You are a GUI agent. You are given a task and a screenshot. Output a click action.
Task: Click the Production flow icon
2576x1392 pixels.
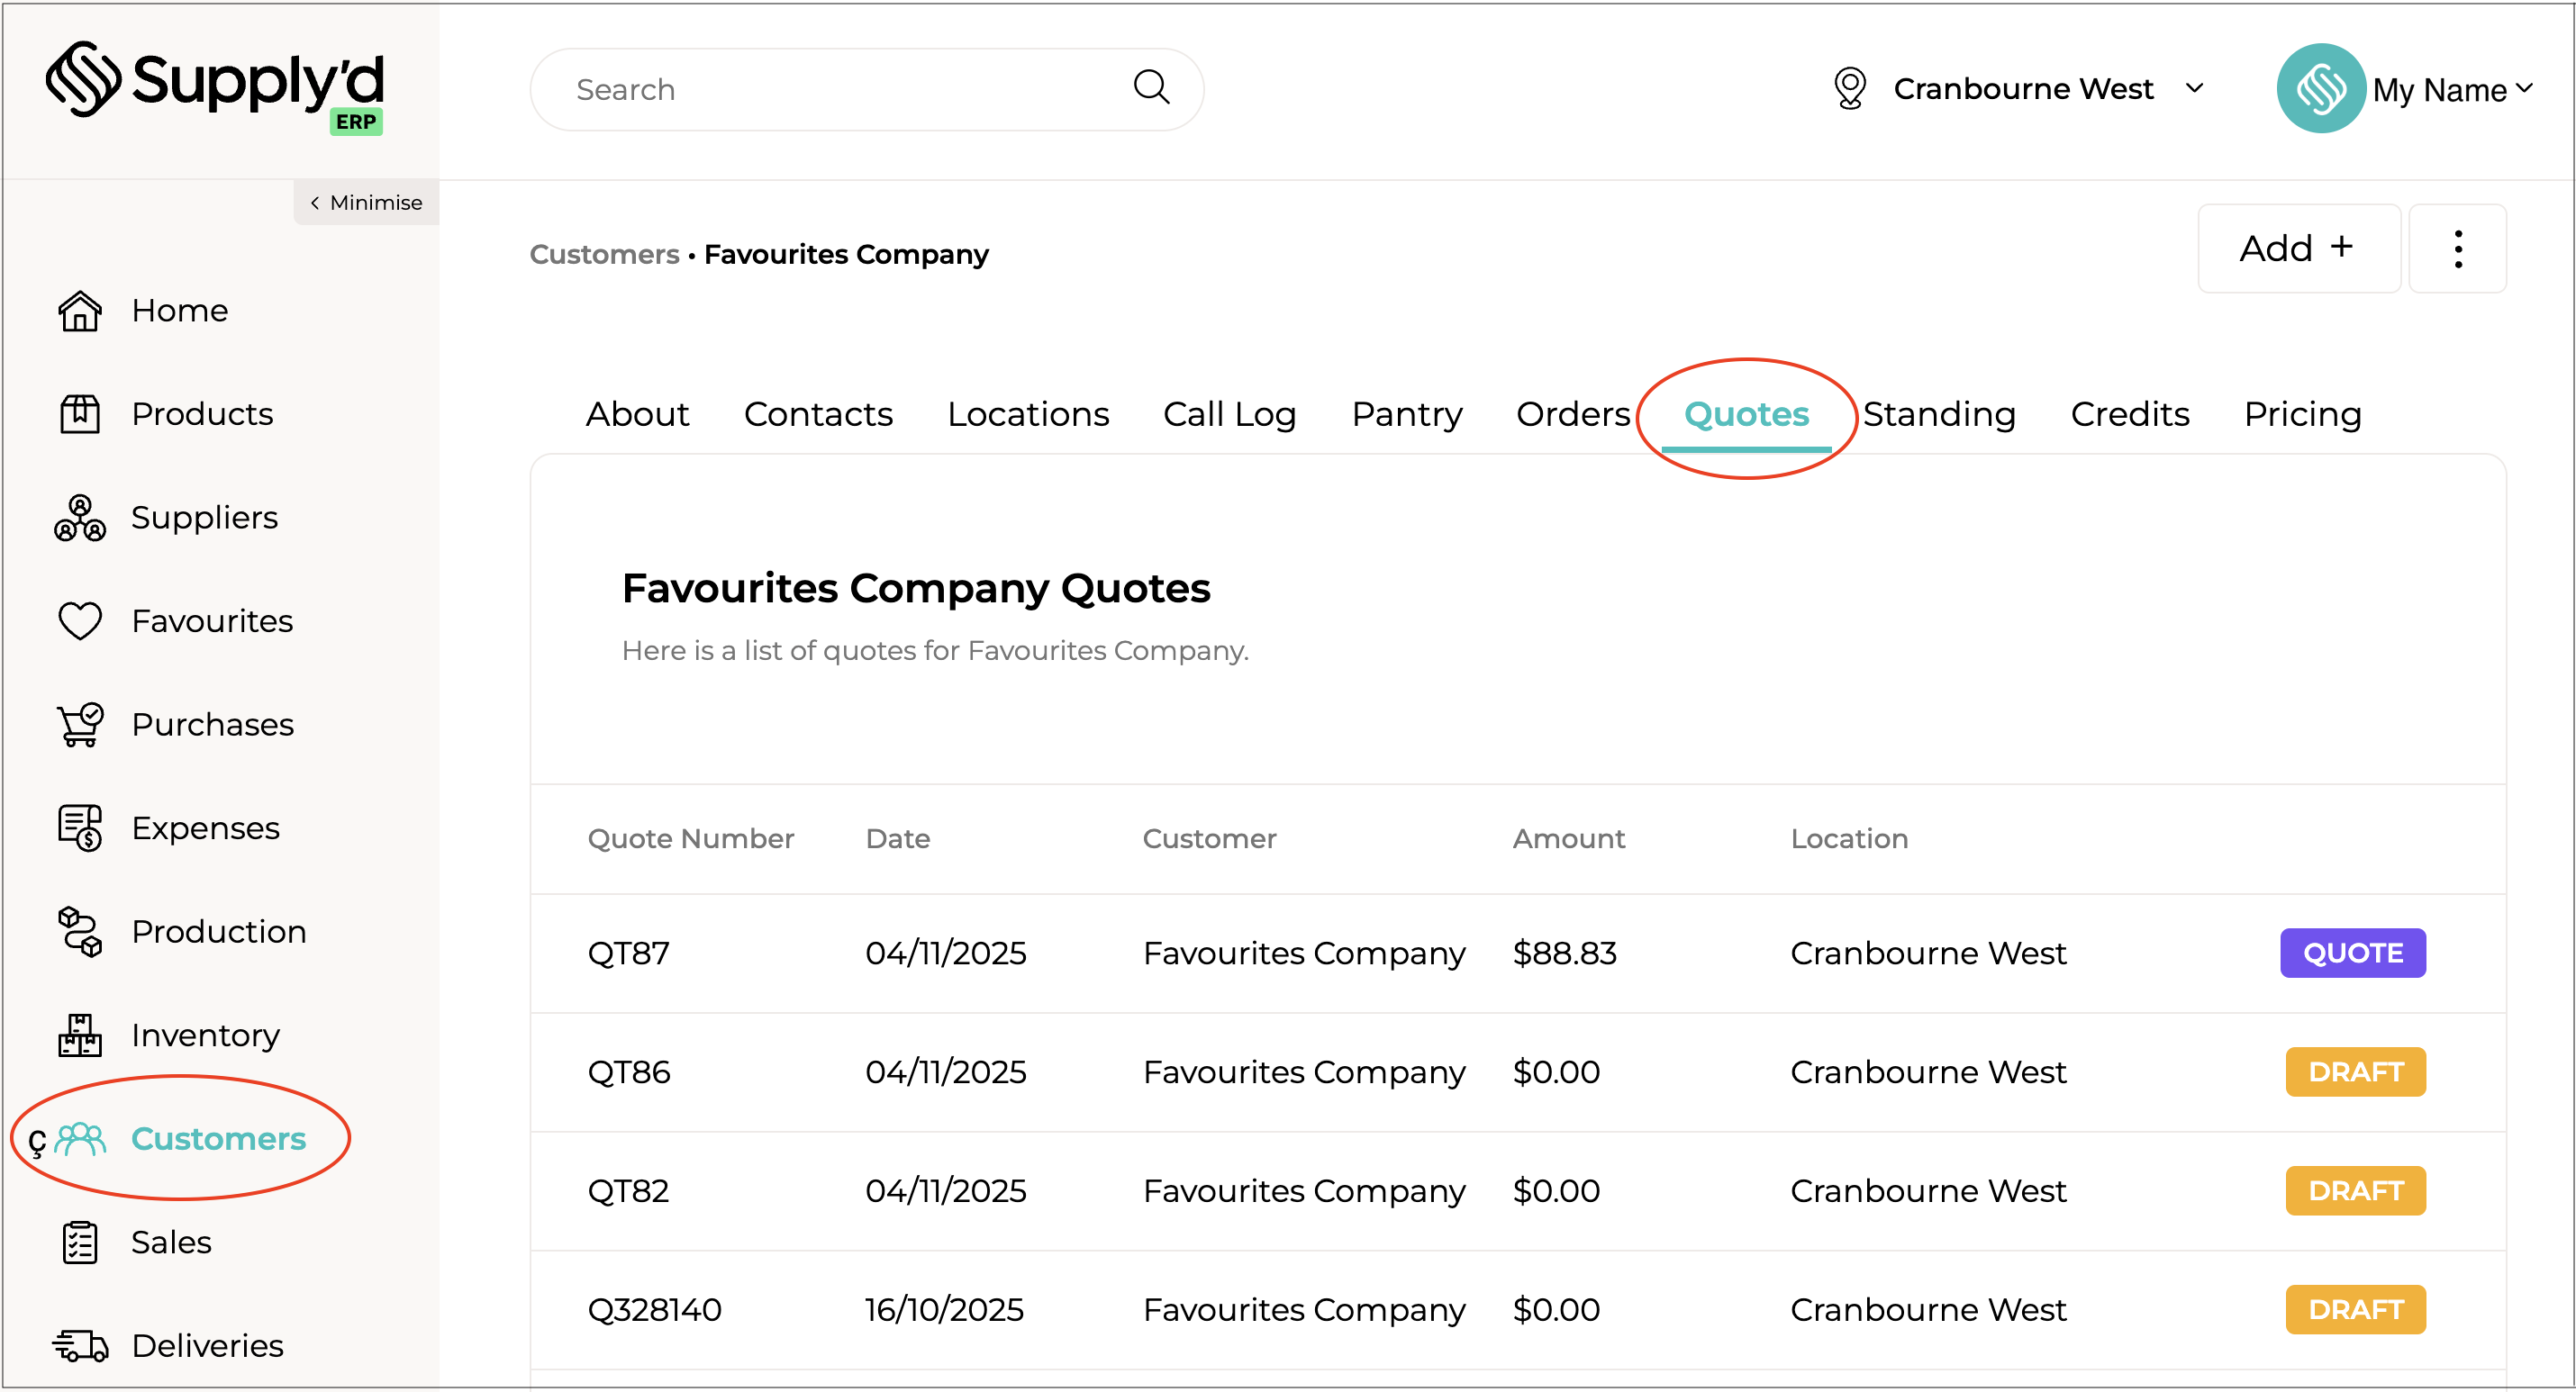(x=79, y=932)
